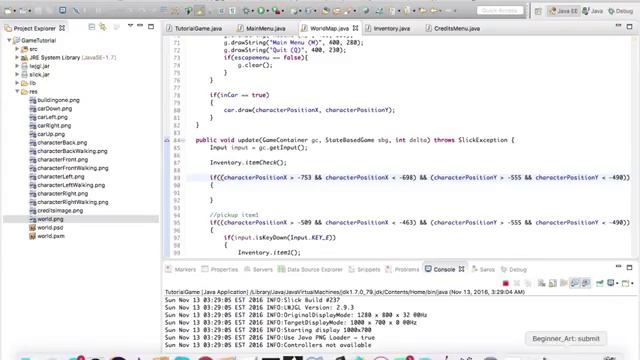
Task: Open the Open Perspective icon
Action: (538, 11)
